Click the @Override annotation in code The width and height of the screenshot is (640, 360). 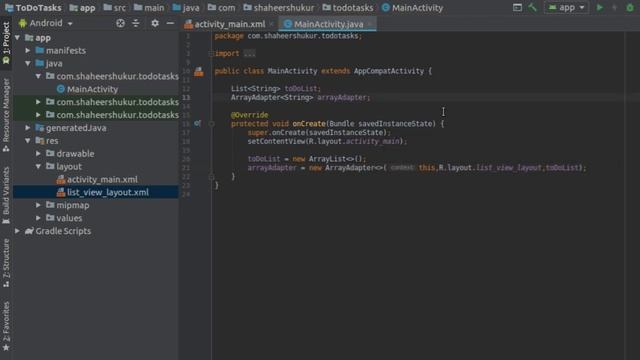pos(249,115)
